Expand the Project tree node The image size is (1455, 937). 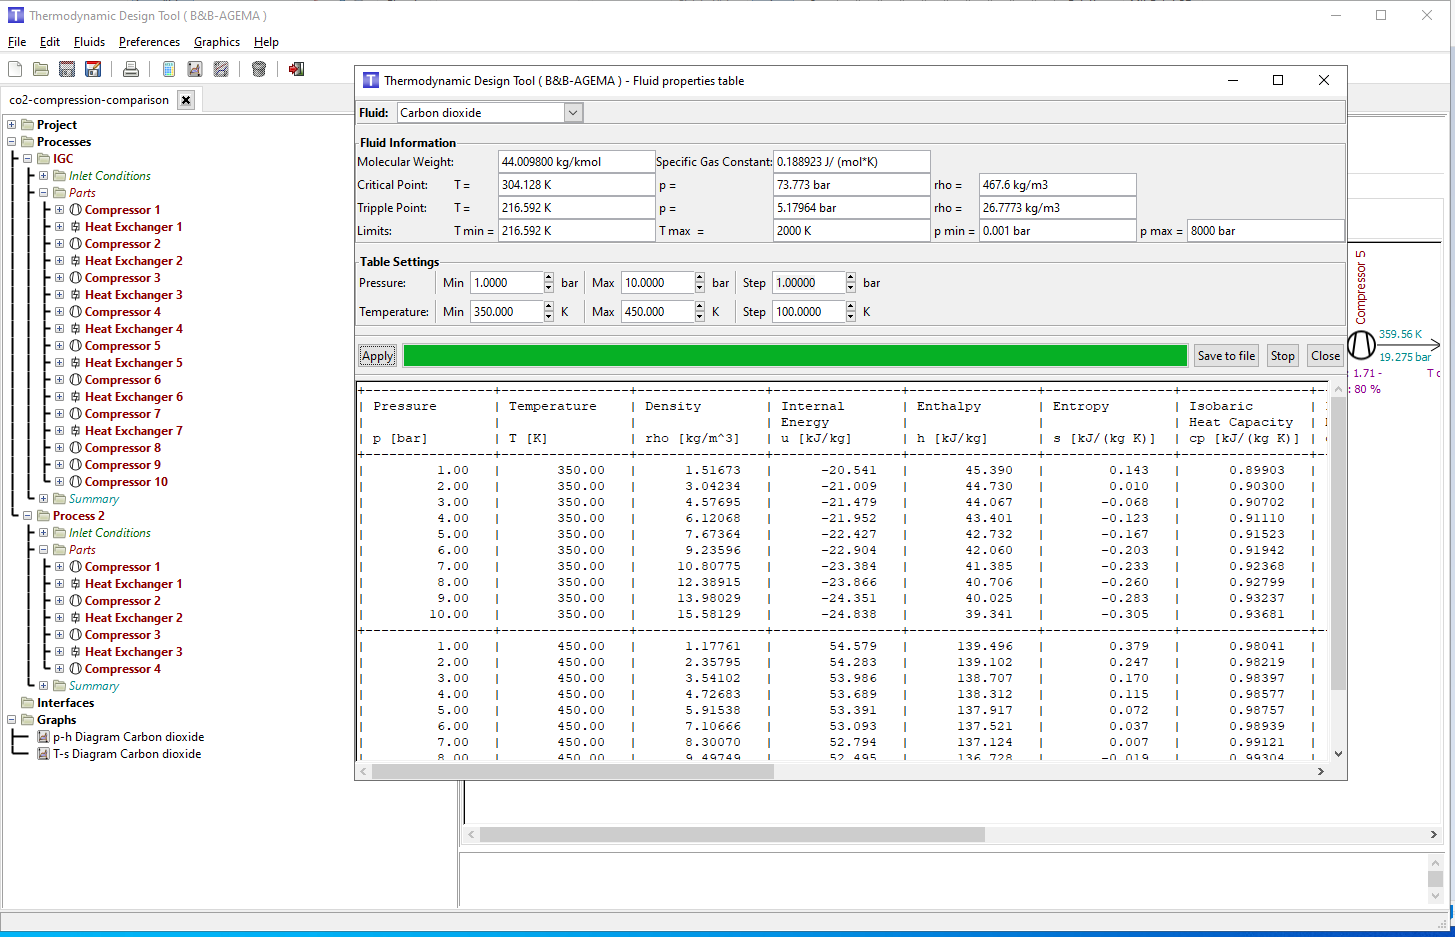pyautogui.click(x=12, y=125)
